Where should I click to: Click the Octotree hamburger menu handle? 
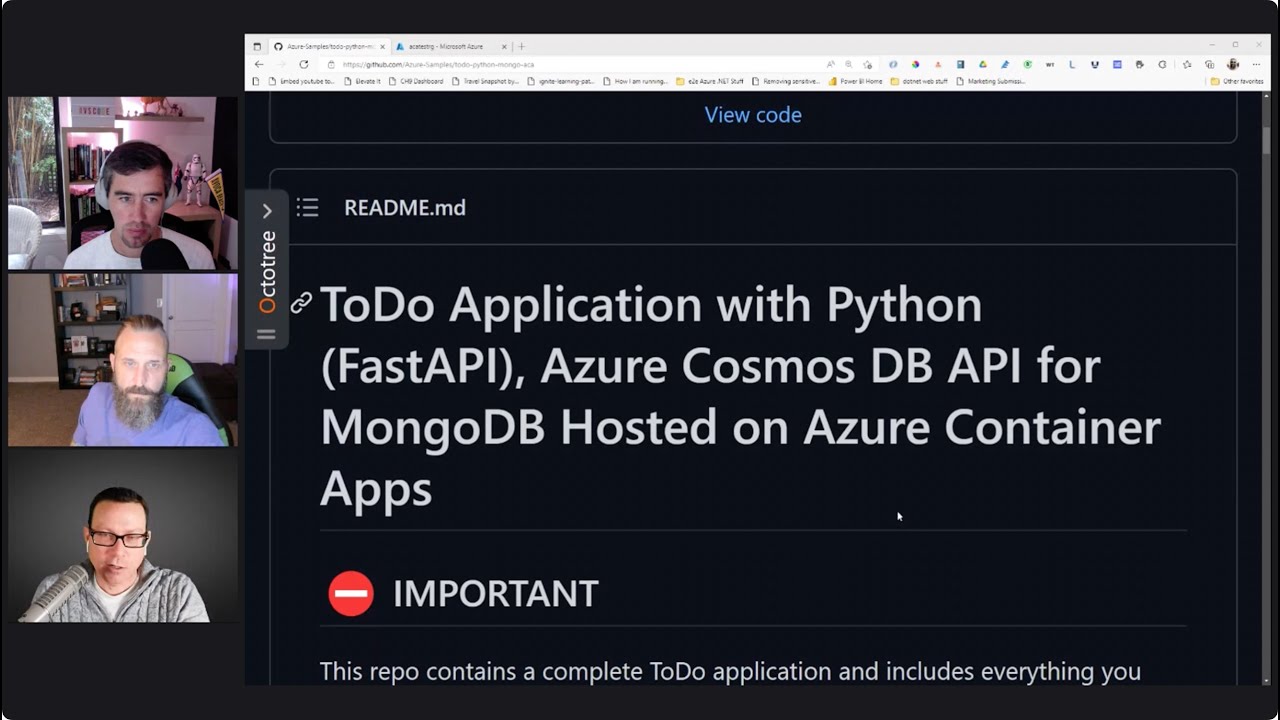click(x=266, y=334)
